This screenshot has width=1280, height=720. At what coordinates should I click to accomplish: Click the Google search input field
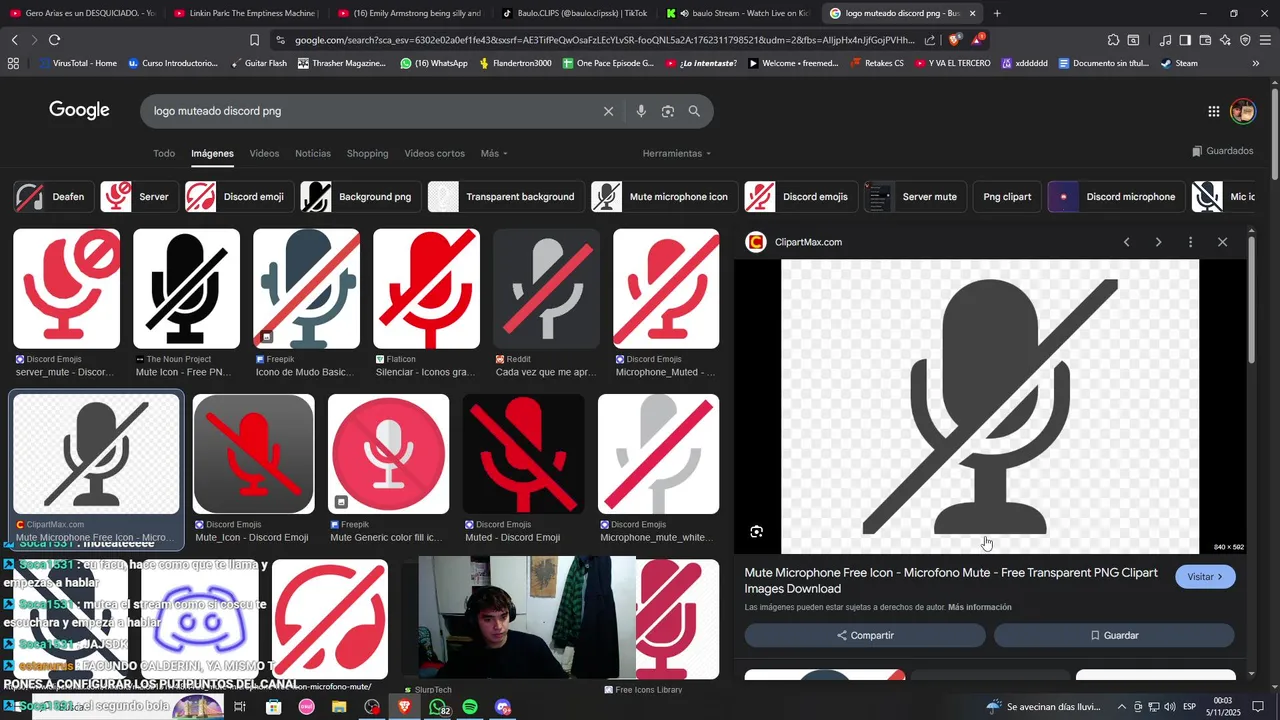click(370, 111)
